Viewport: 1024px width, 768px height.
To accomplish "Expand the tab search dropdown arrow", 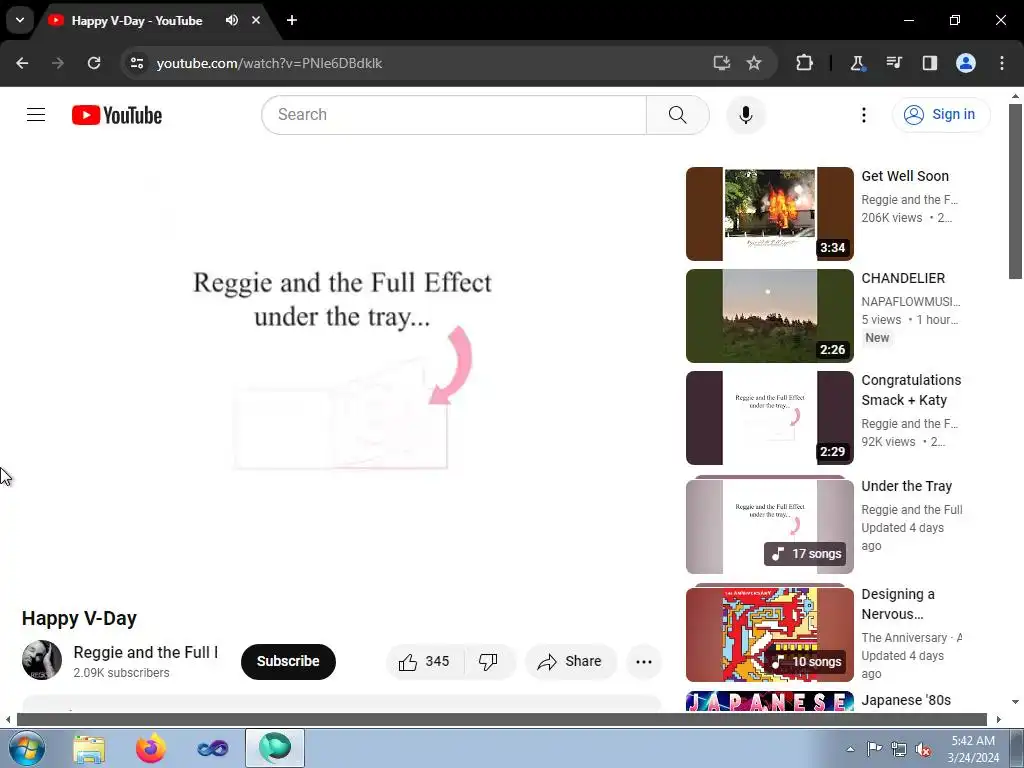I will pyautogui.click(x=20, y=20).
